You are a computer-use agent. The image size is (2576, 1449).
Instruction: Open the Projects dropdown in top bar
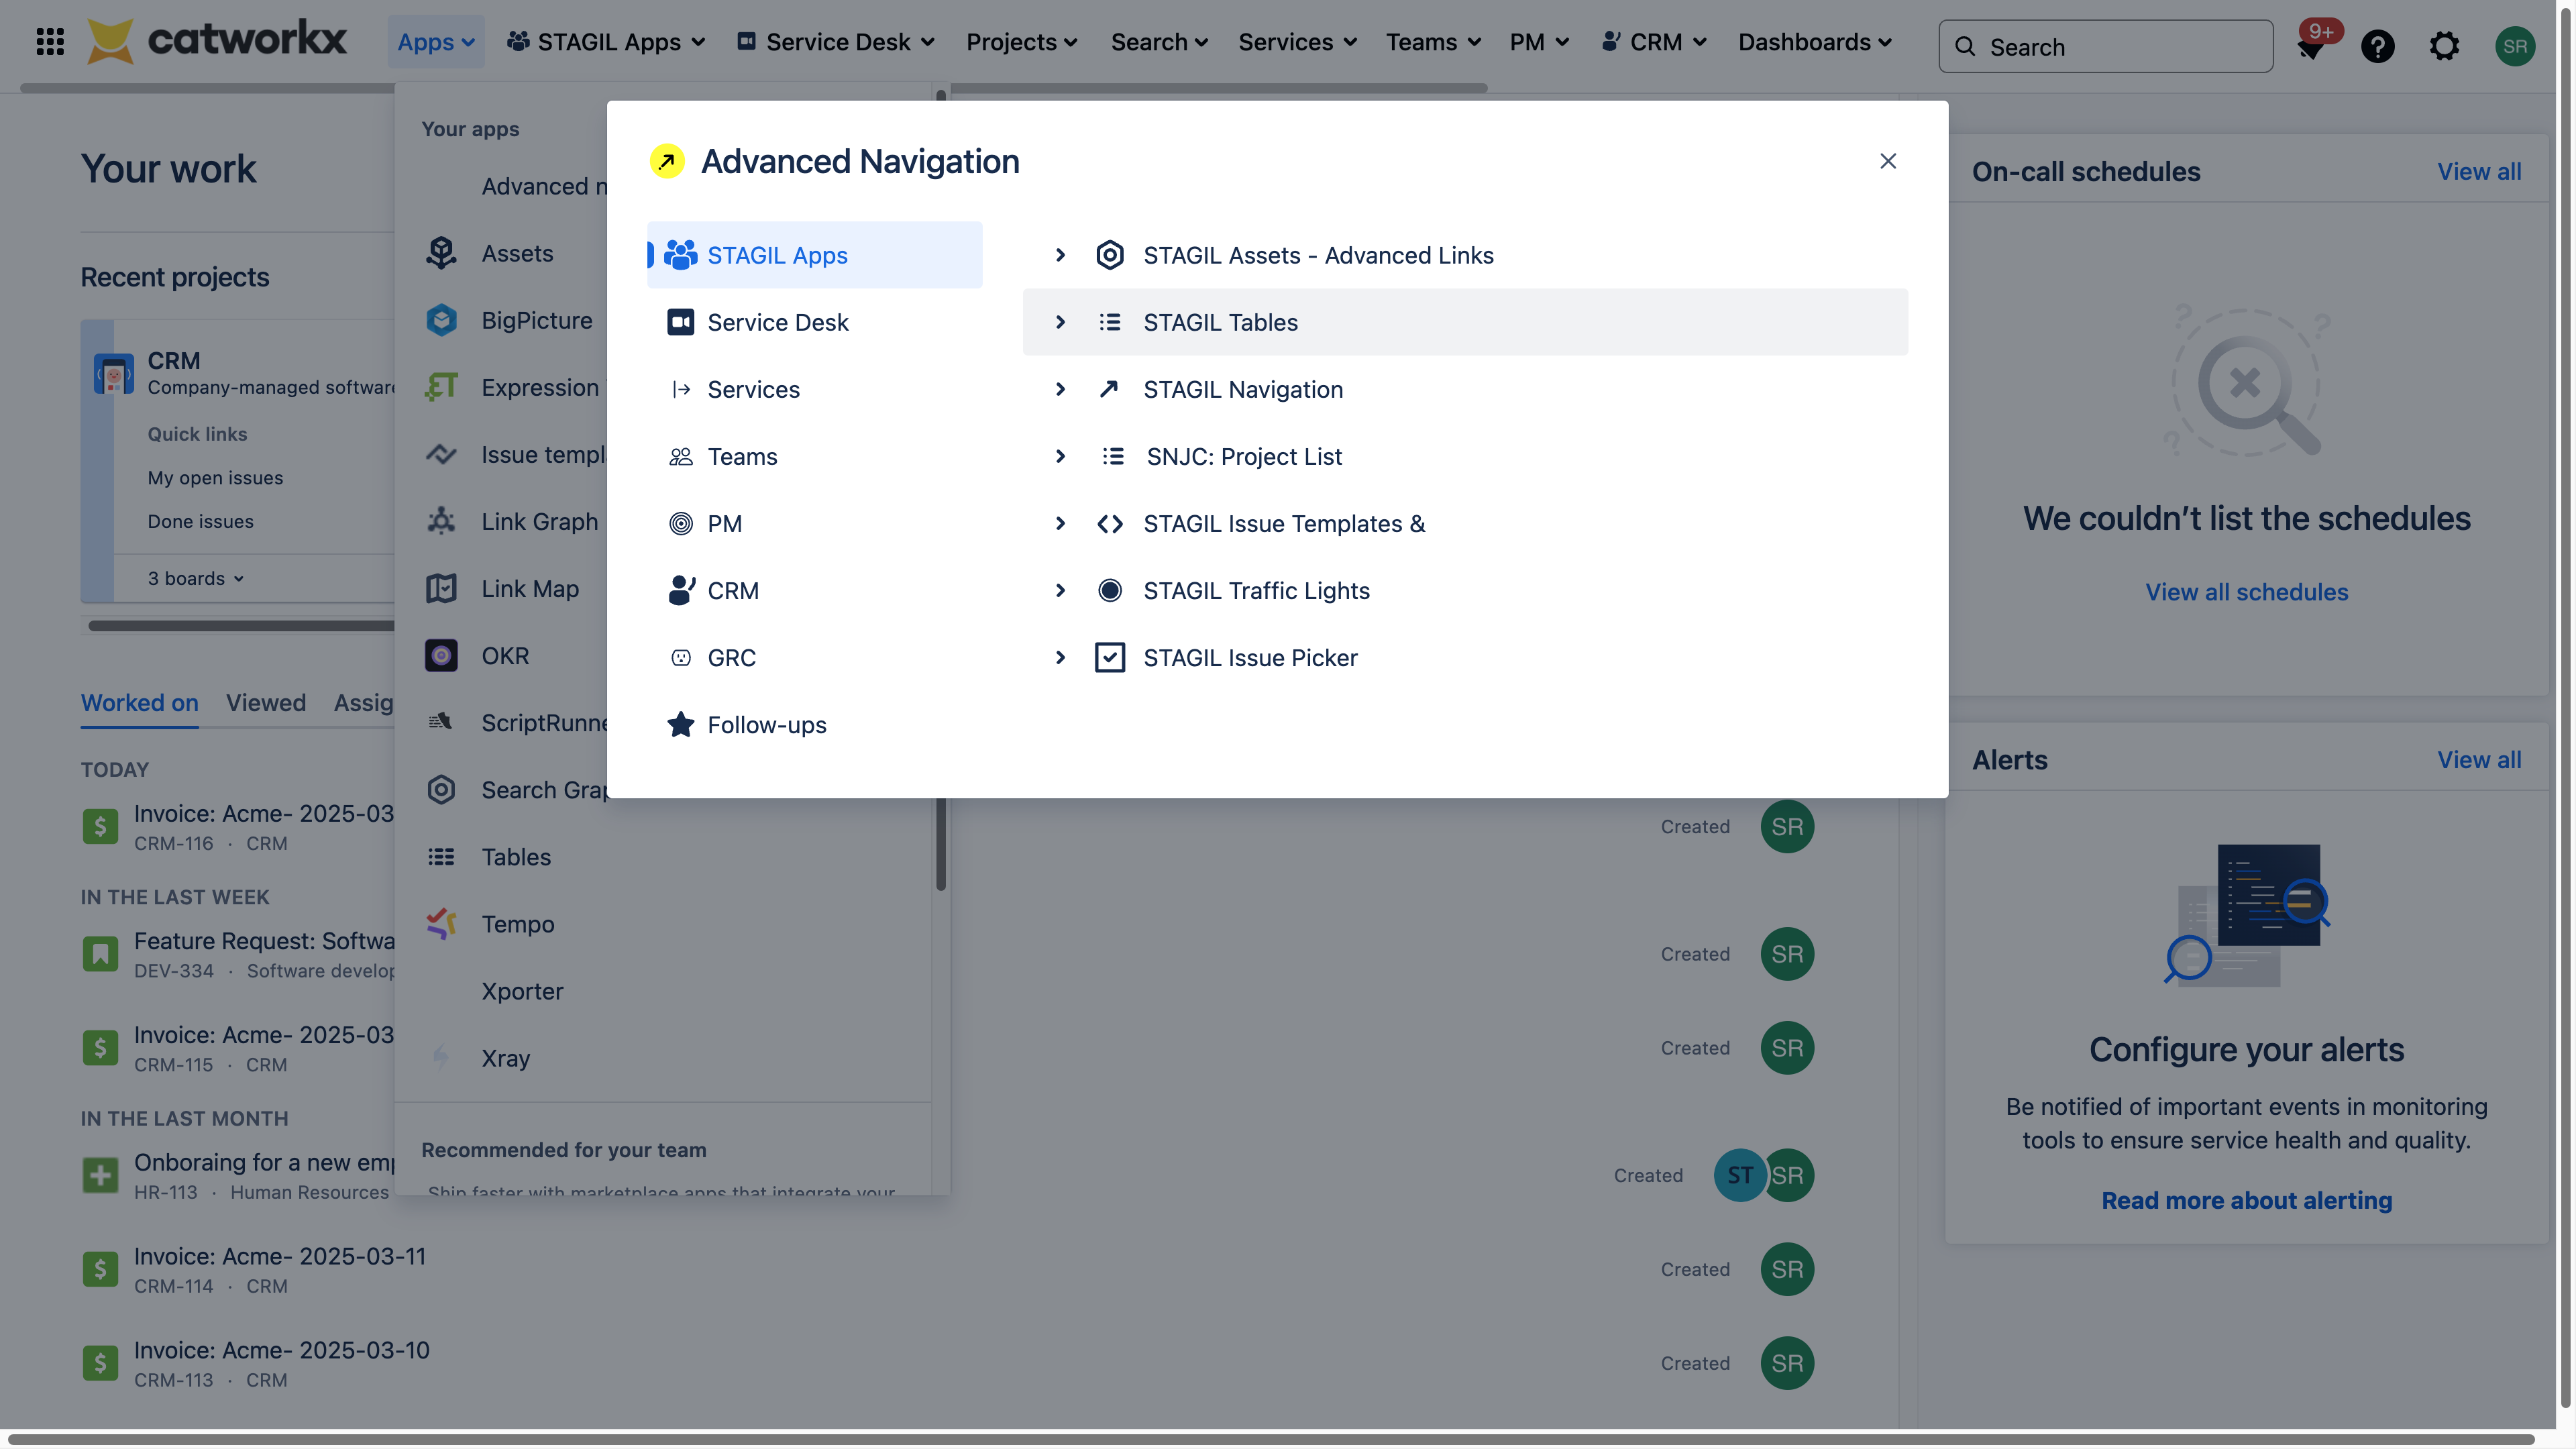[x=1021, y=42]
